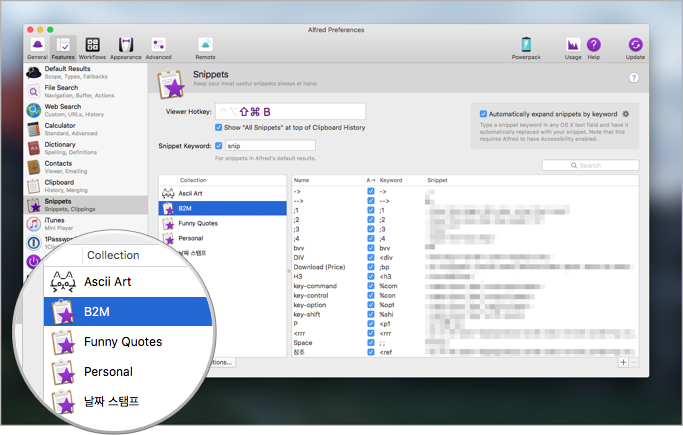Select the Ascii Art collection

(223, 193)
